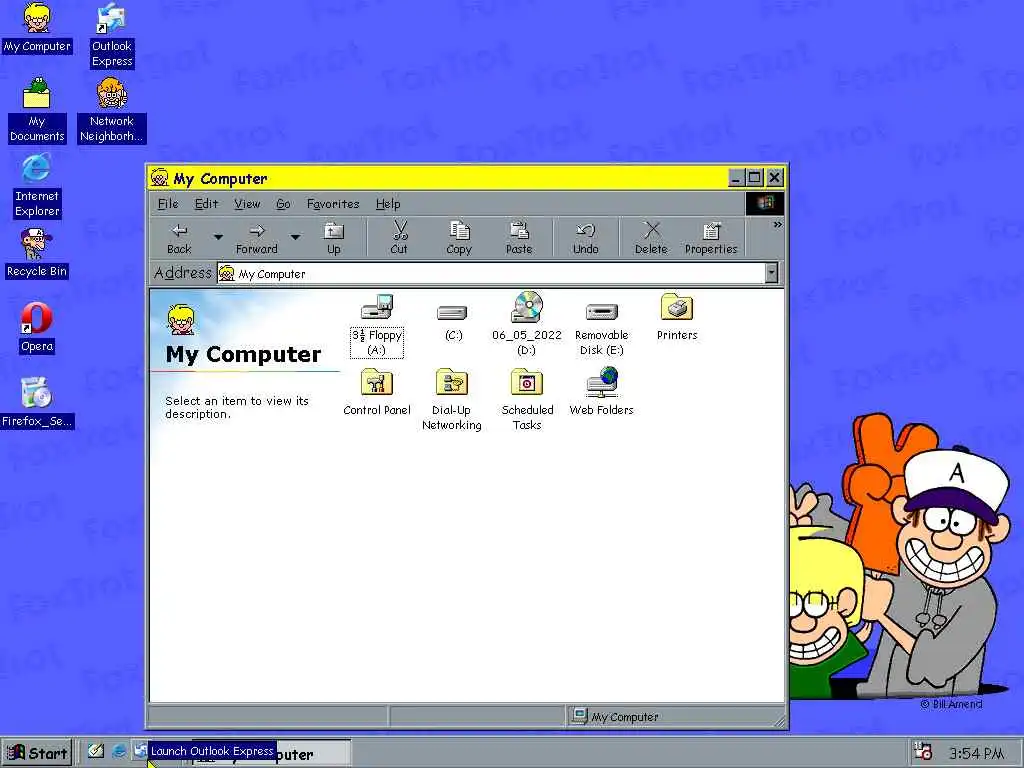The image size is (1024, 768).
Task: Click the Address field containing My Computer
Action: click(x=490, y=274)
